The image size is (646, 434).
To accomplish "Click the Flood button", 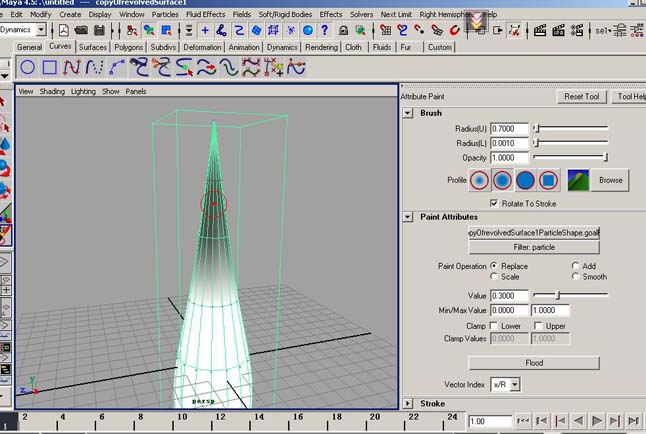I will click(534, 363).
